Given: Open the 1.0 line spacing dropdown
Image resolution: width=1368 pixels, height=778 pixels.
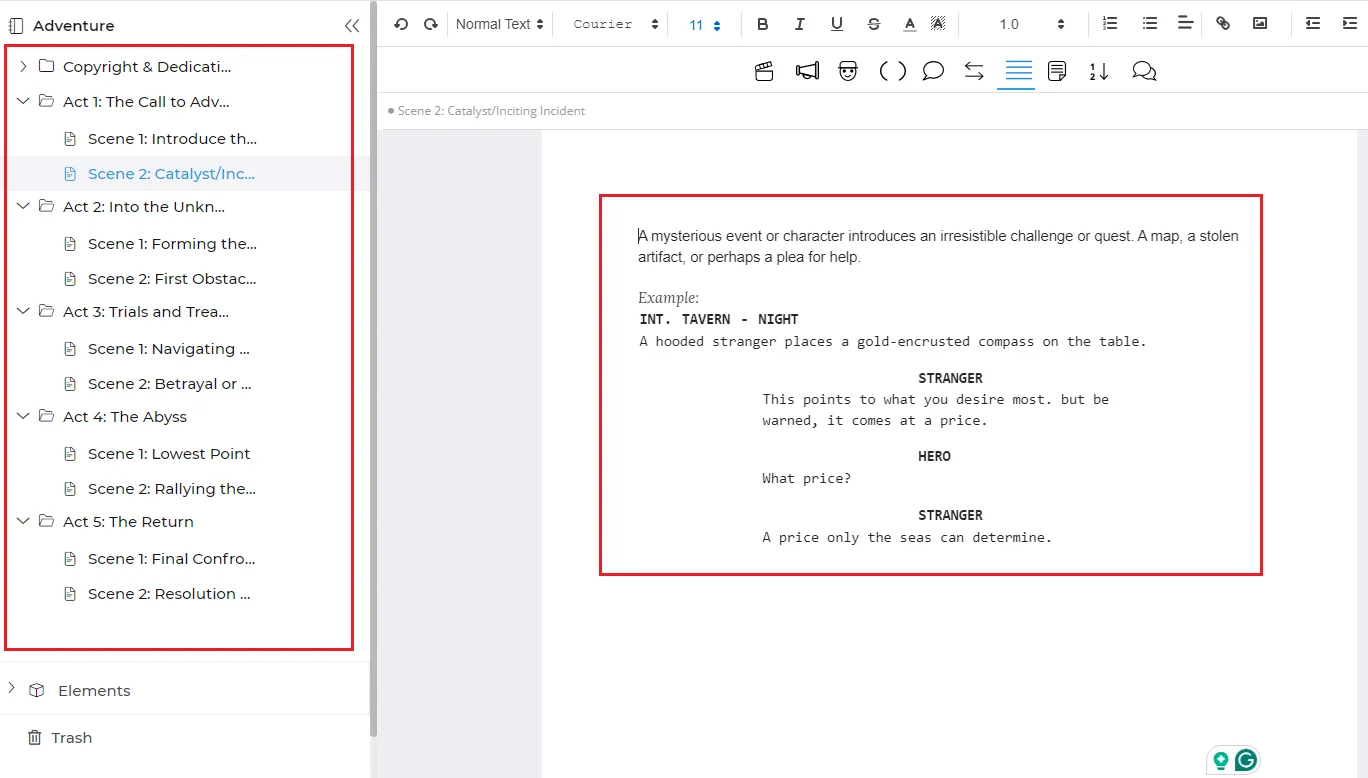Looking at the screenshot, I should click(x=1032, y=24).
